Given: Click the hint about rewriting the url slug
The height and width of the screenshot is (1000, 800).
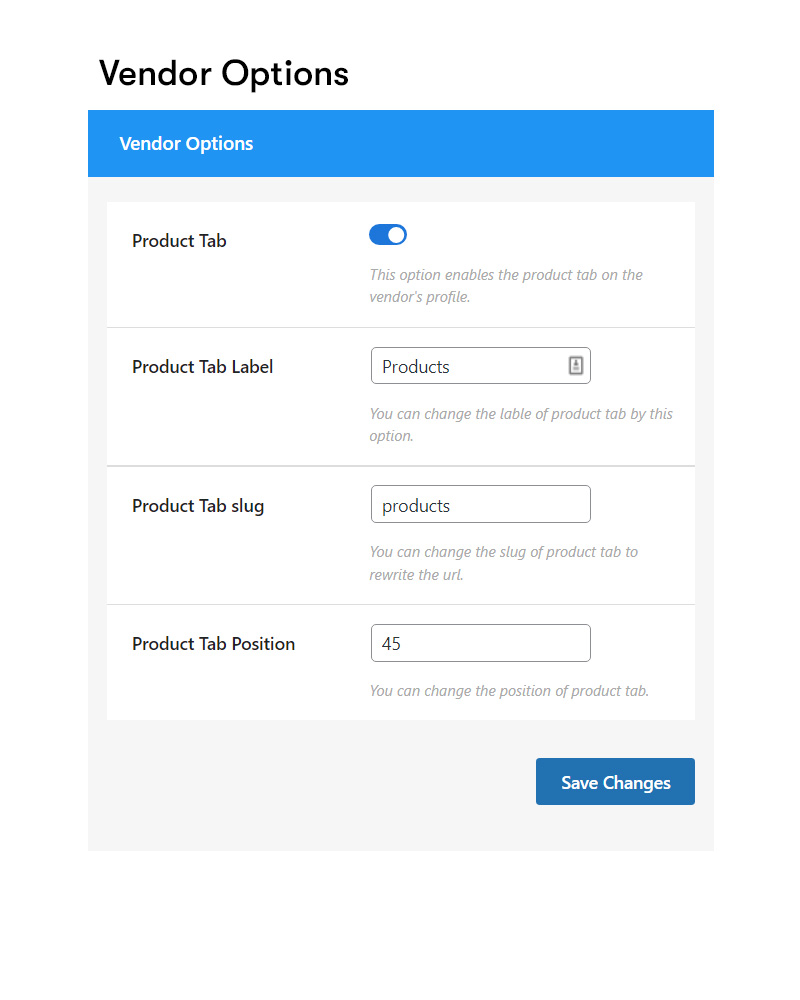Looking at the screenshot, I should point(503,563).
